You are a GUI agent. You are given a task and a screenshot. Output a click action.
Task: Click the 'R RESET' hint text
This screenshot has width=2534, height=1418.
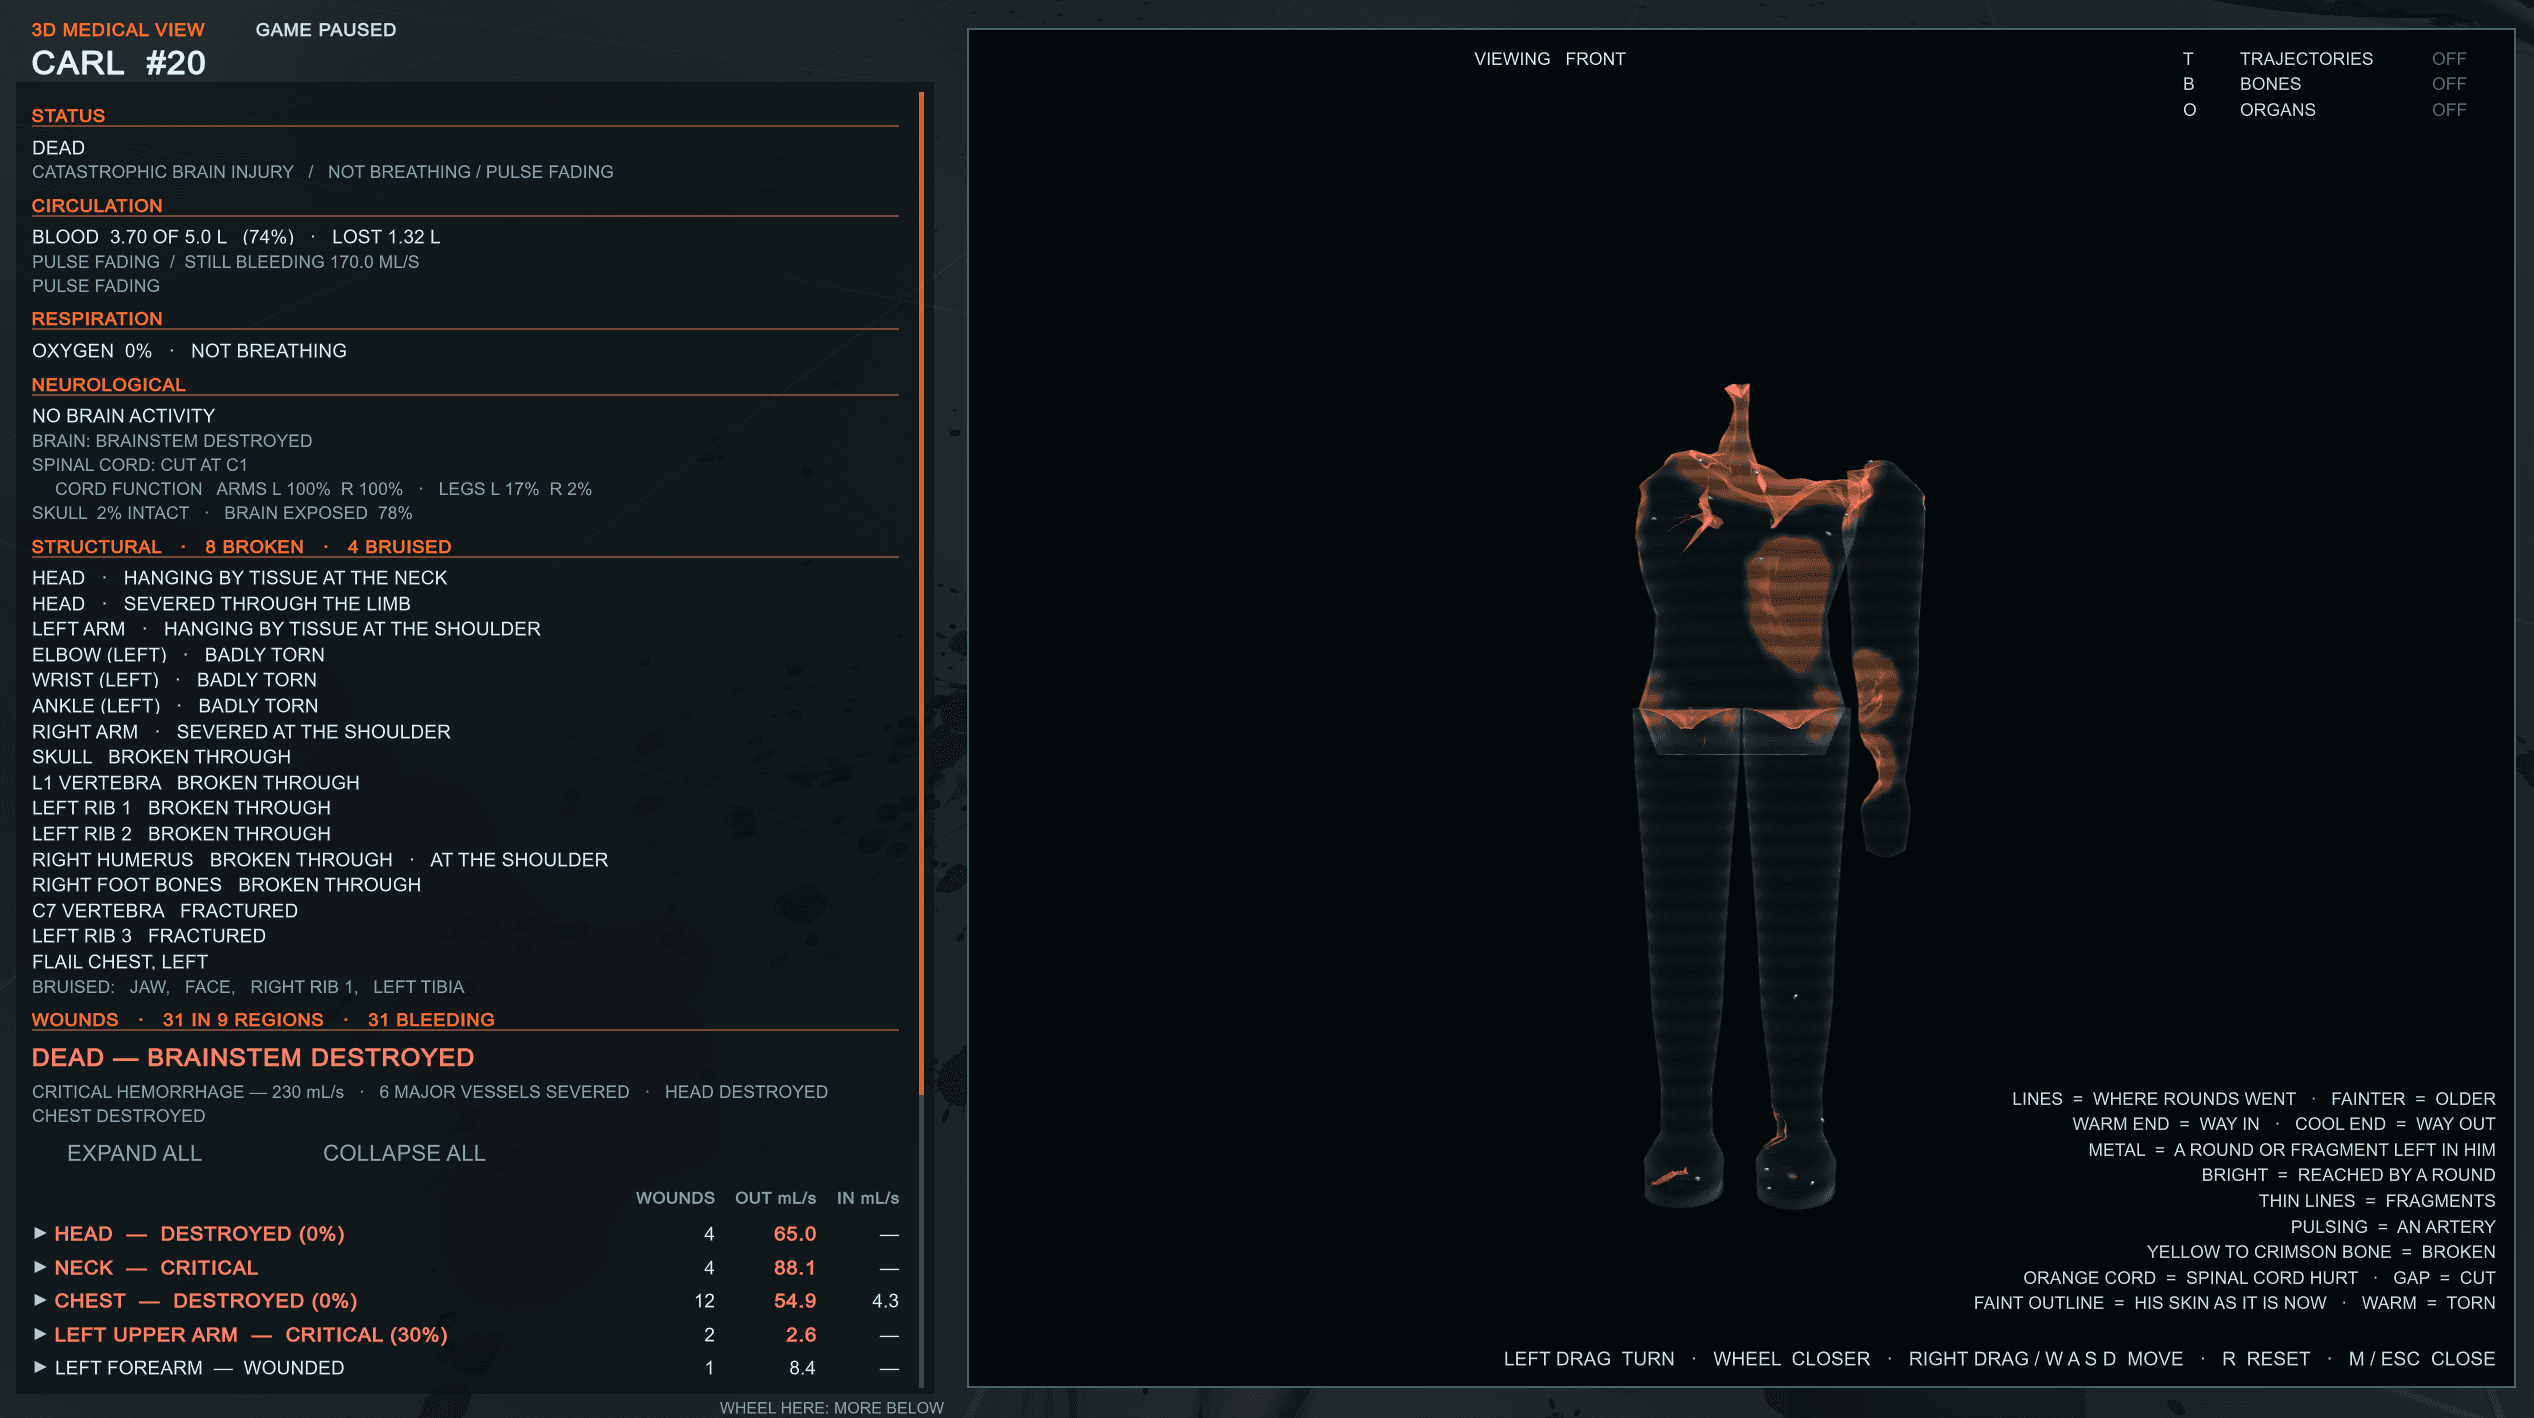[2266, 1359]
